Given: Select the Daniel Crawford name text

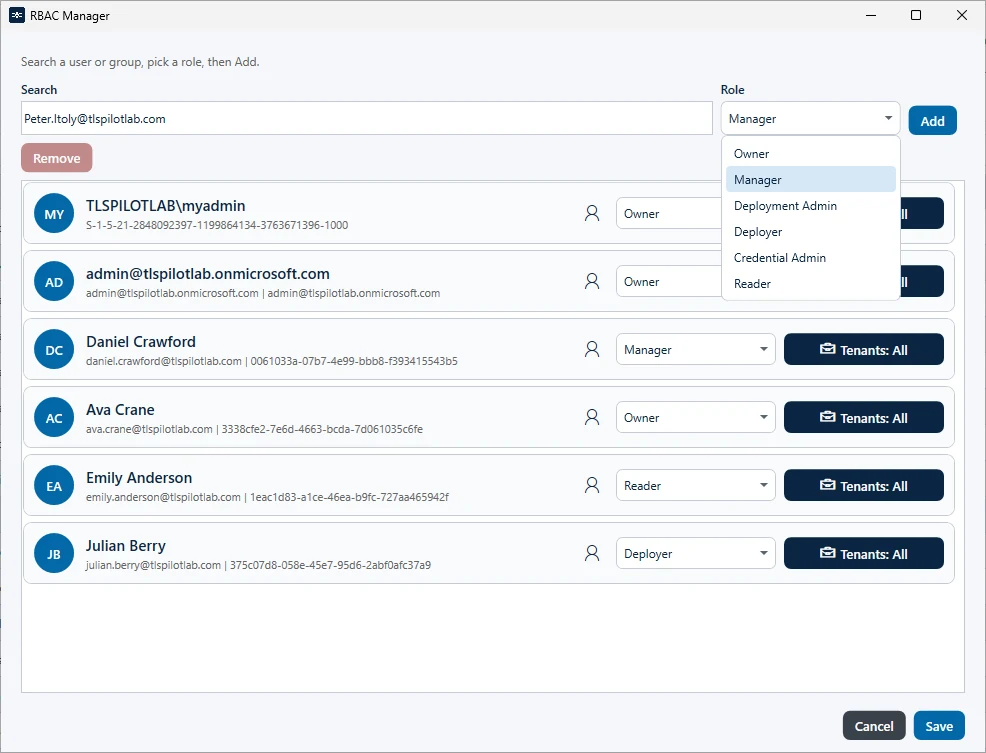Looking at the screenshot, I should point(141,342).
